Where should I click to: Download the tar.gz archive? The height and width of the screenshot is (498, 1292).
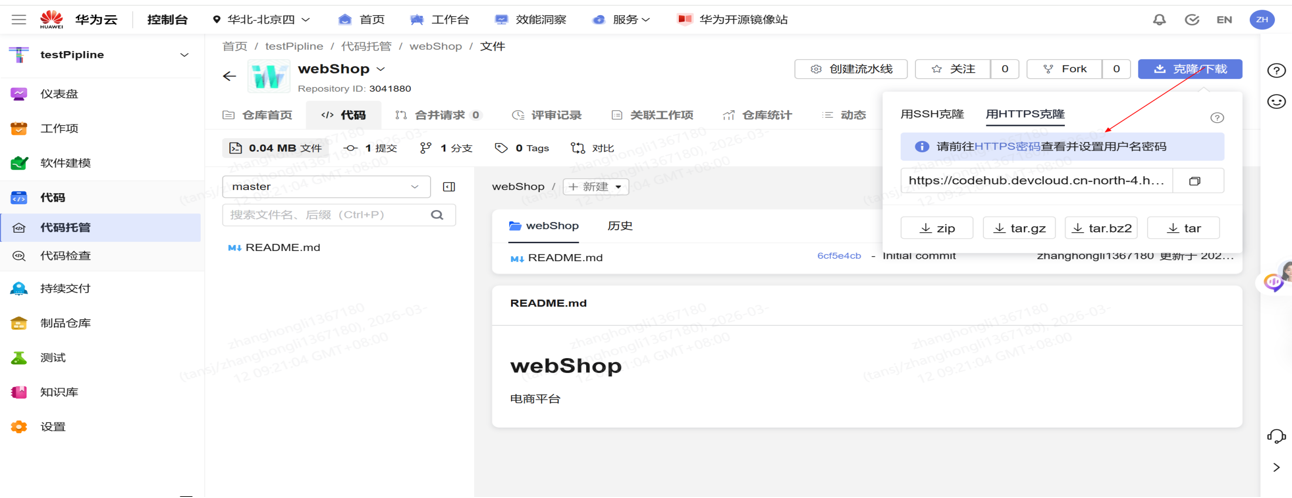tap(1019, 228)
